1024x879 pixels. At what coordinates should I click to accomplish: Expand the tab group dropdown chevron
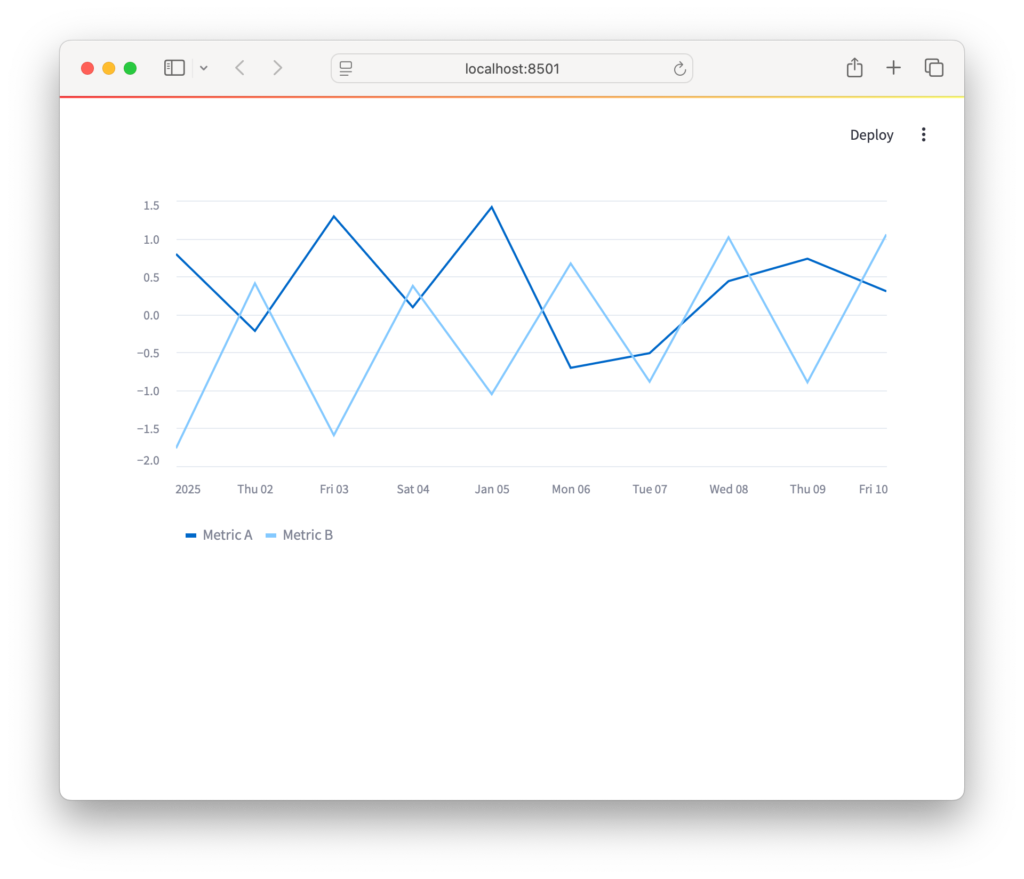[204, 68]
